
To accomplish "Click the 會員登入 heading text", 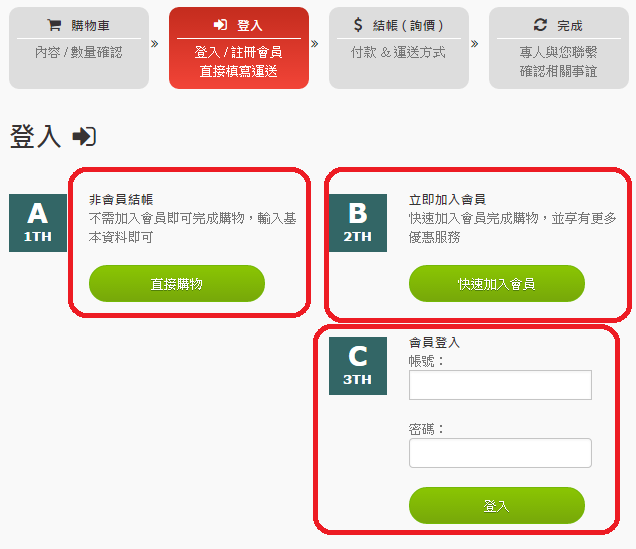I will point(434,342).
